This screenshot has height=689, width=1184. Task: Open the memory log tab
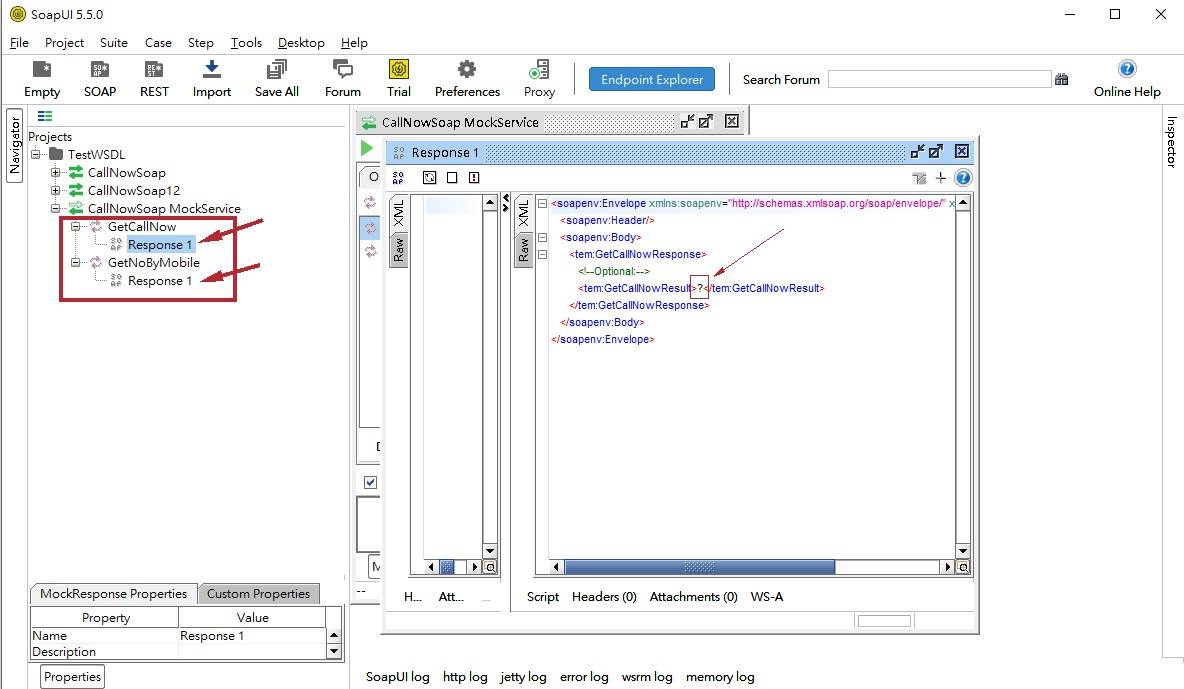(x=720, y=677)
